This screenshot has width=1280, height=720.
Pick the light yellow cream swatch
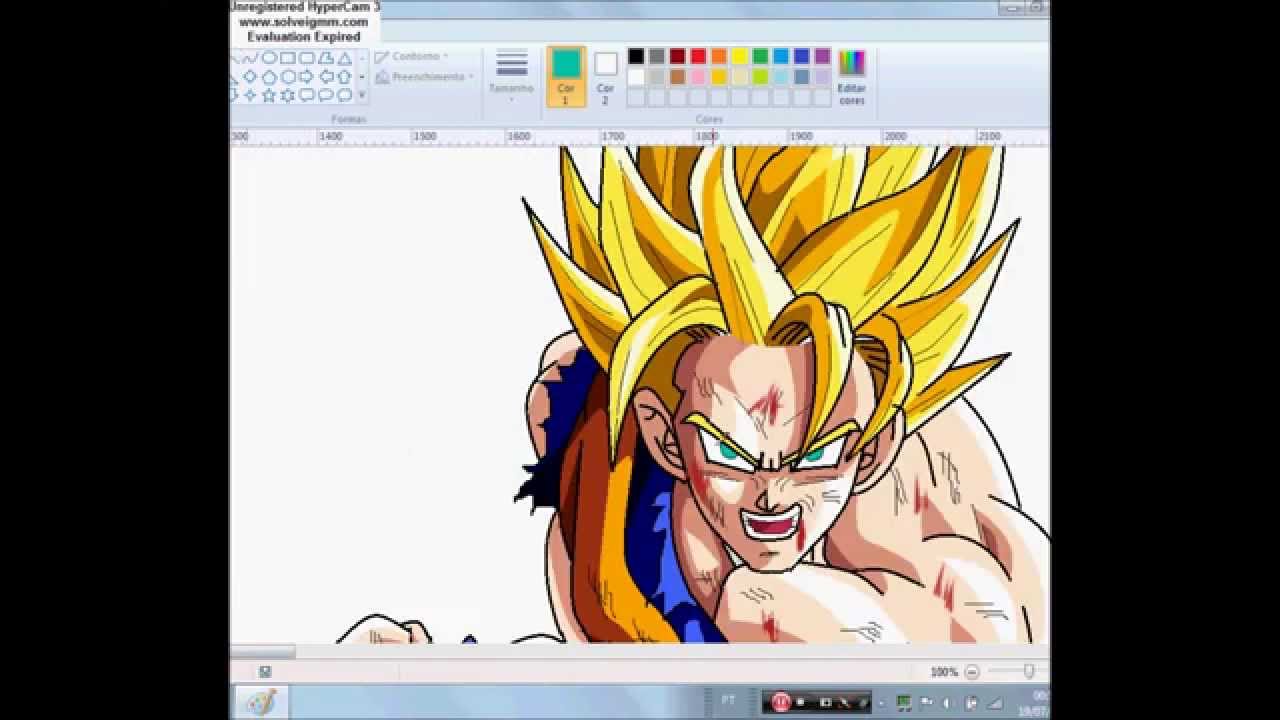(740, 77)
